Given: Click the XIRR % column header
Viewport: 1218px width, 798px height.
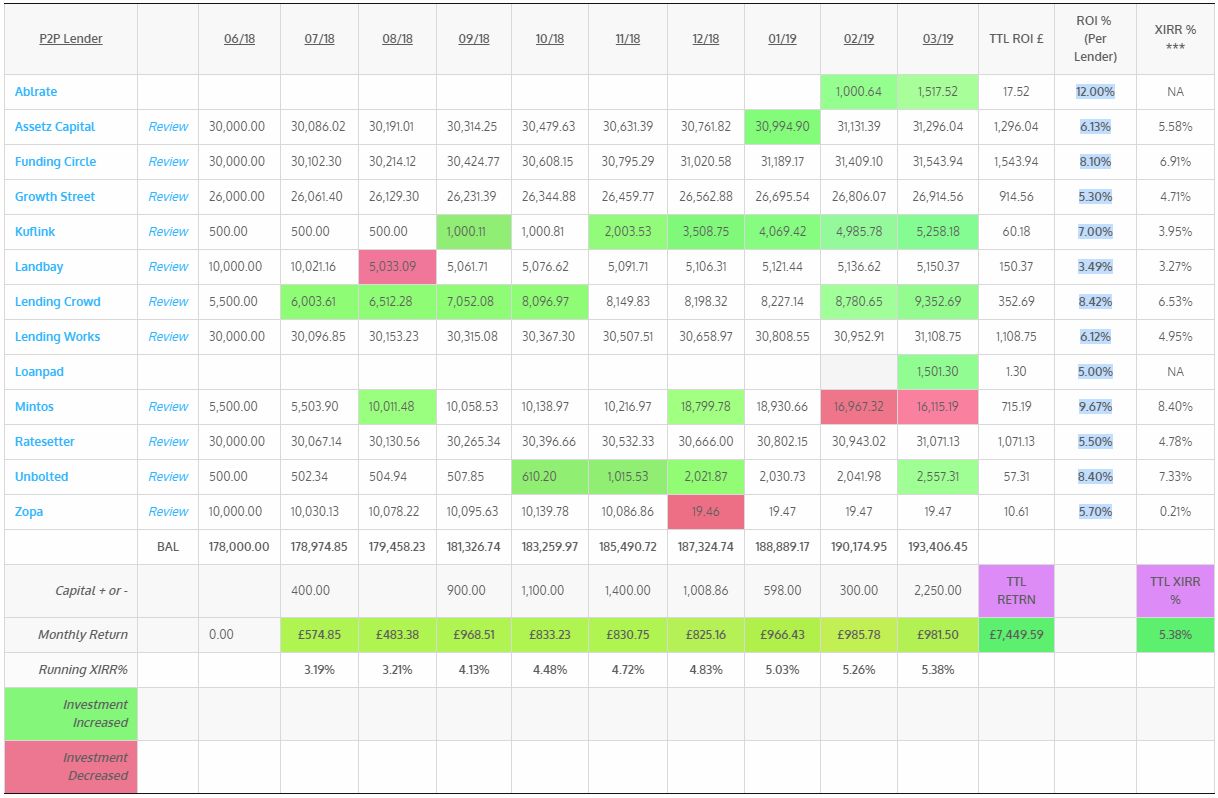Looking at the screenshot, I should 1175,39.
